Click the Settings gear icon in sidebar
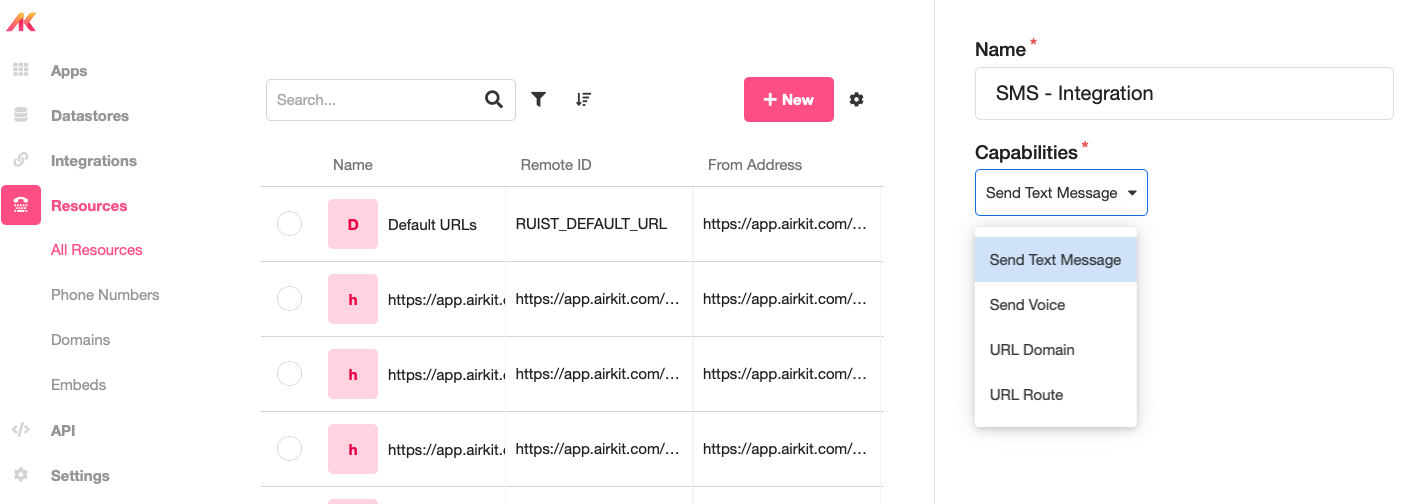Image resolution: width=1418 pixels, height=504 pixels. (20, 475)
